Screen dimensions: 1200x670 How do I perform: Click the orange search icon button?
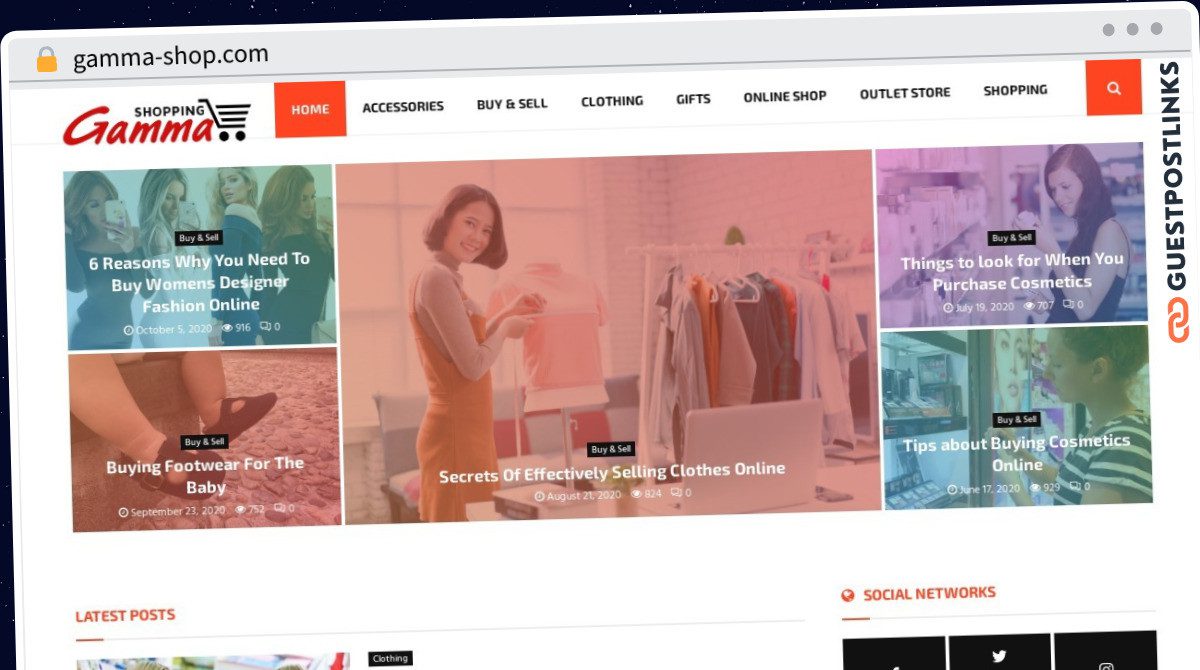[1113, 87]
